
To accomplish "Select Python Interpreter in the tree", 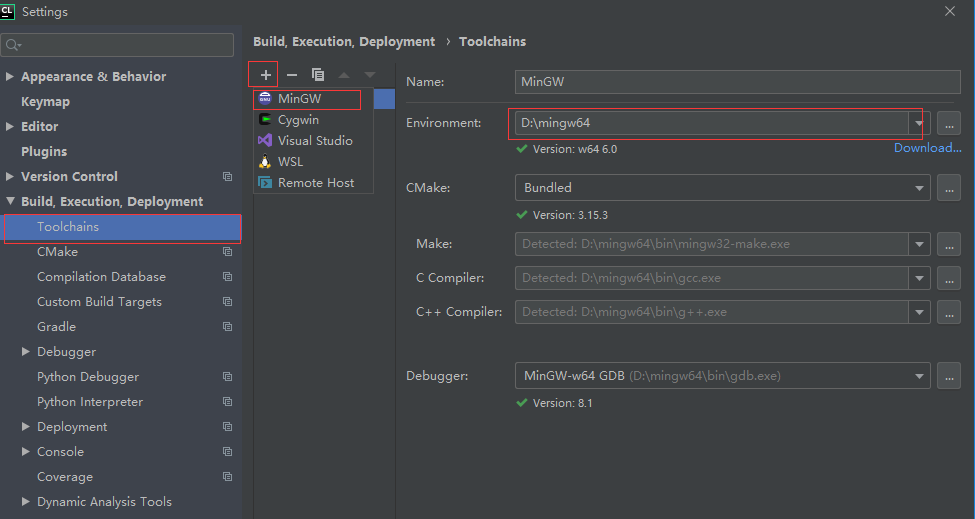I will 90,402.
